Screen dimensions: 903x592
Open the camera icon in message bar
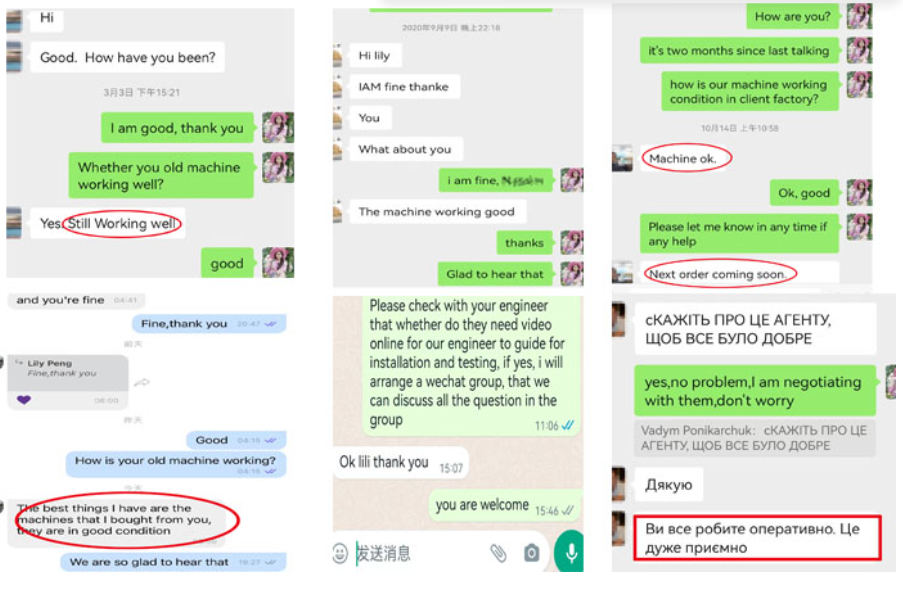(531, 553)
